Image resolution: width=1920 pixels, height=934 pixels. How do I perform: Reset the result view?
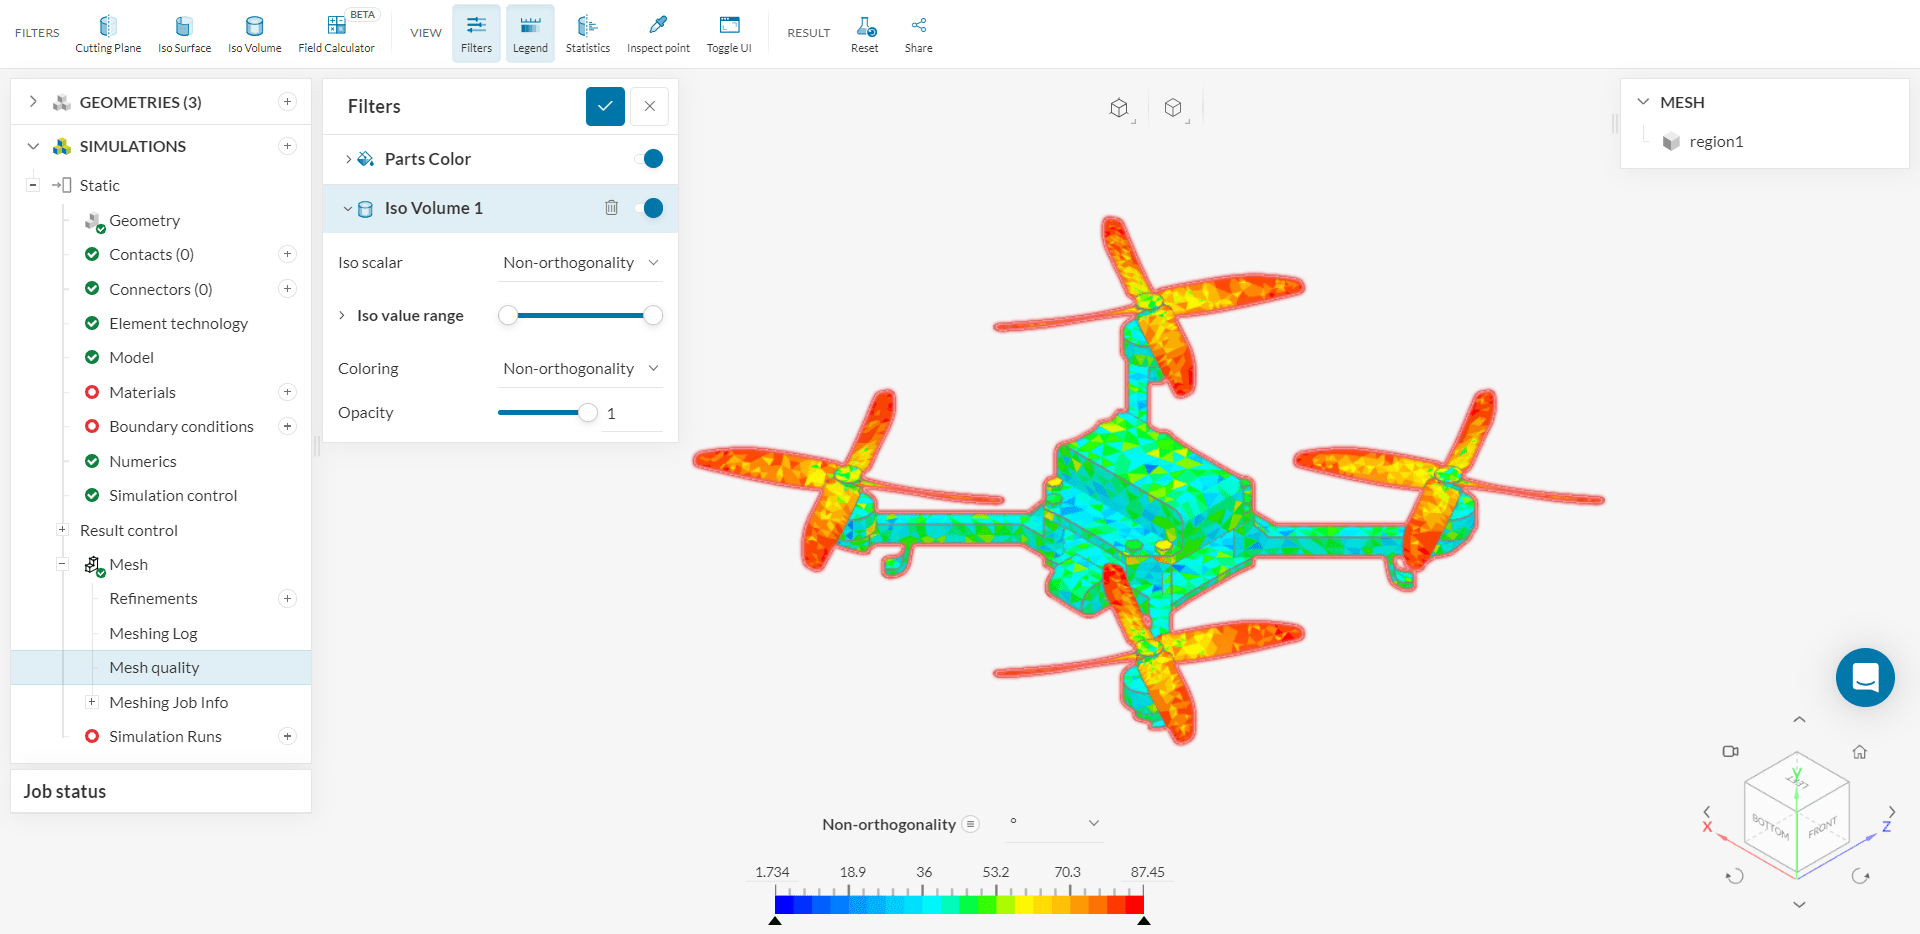tap(864, 33)
